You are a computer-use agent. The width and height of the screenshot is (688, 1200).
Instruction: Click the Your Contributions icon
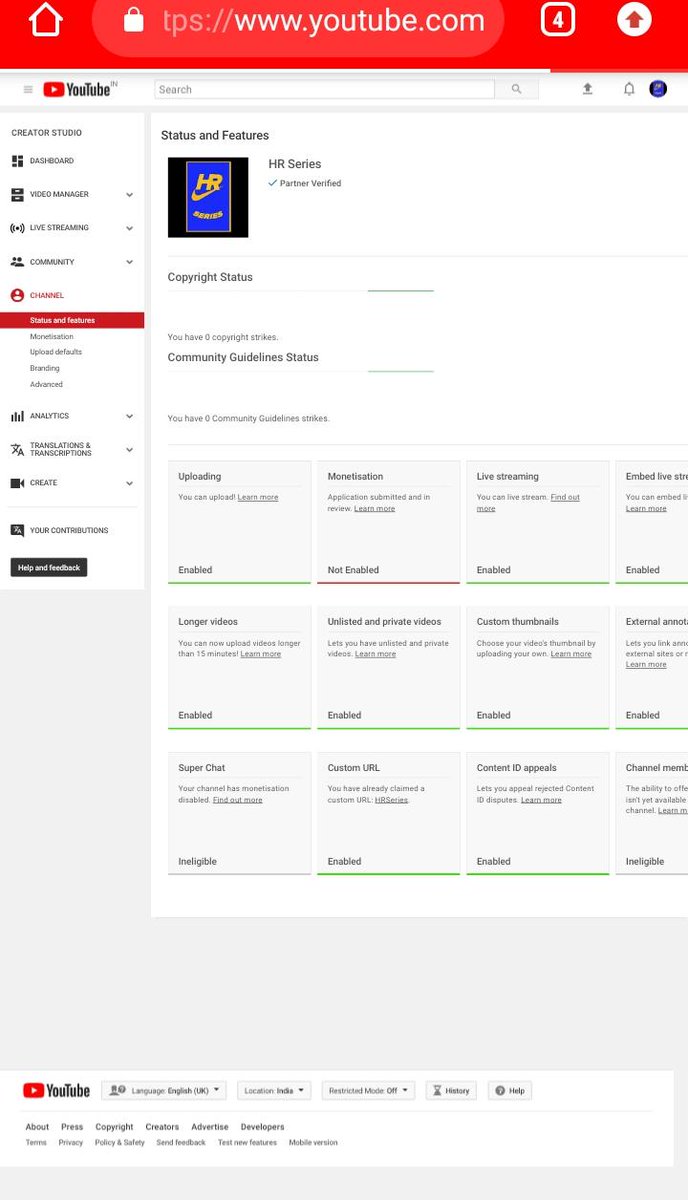tap(17, 531)
